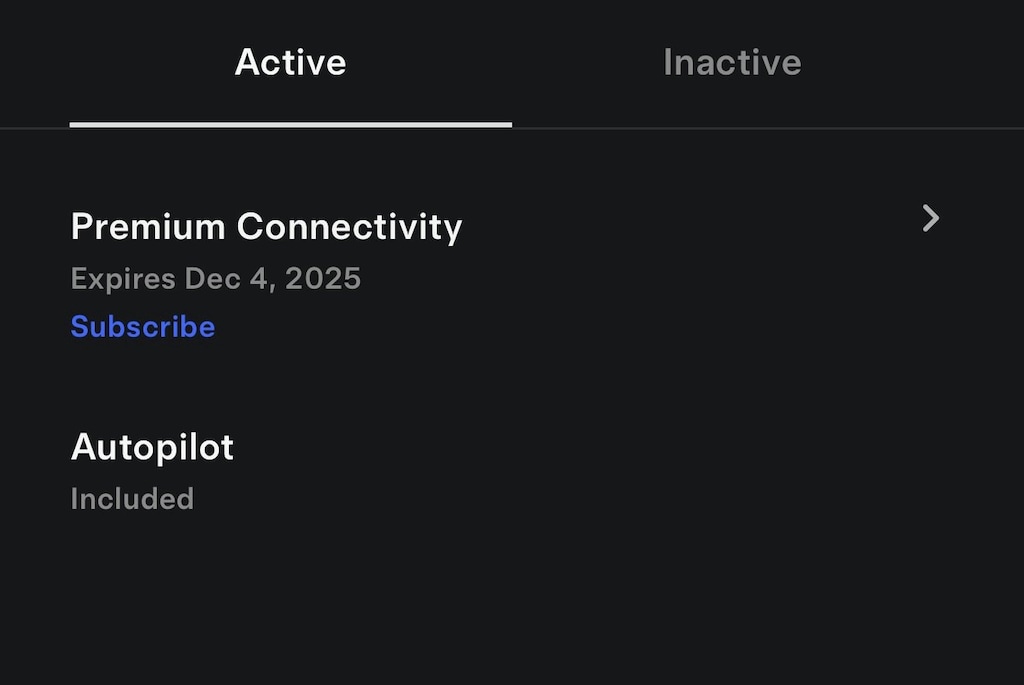
Task: Open the Premium Connectivity subscription title
Action: [266, 227]
